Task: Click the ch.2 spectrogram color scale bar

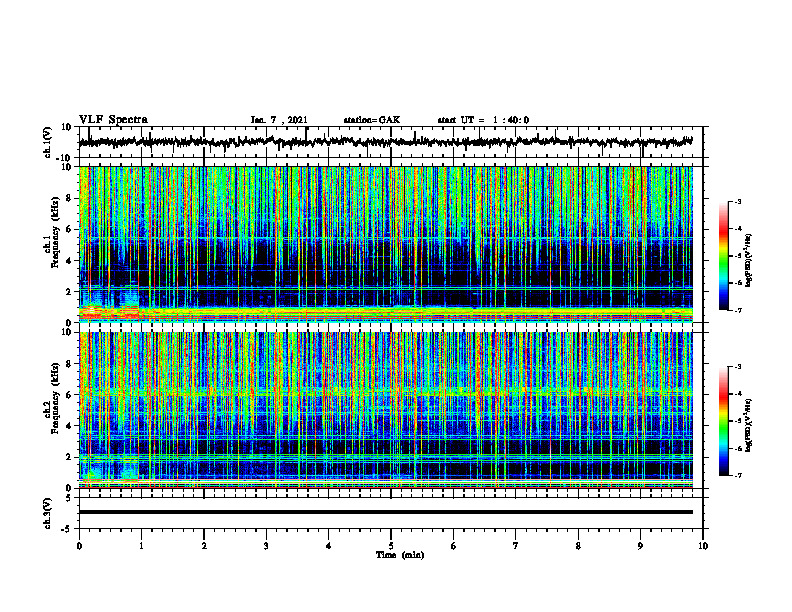Action: pos(724,421)
